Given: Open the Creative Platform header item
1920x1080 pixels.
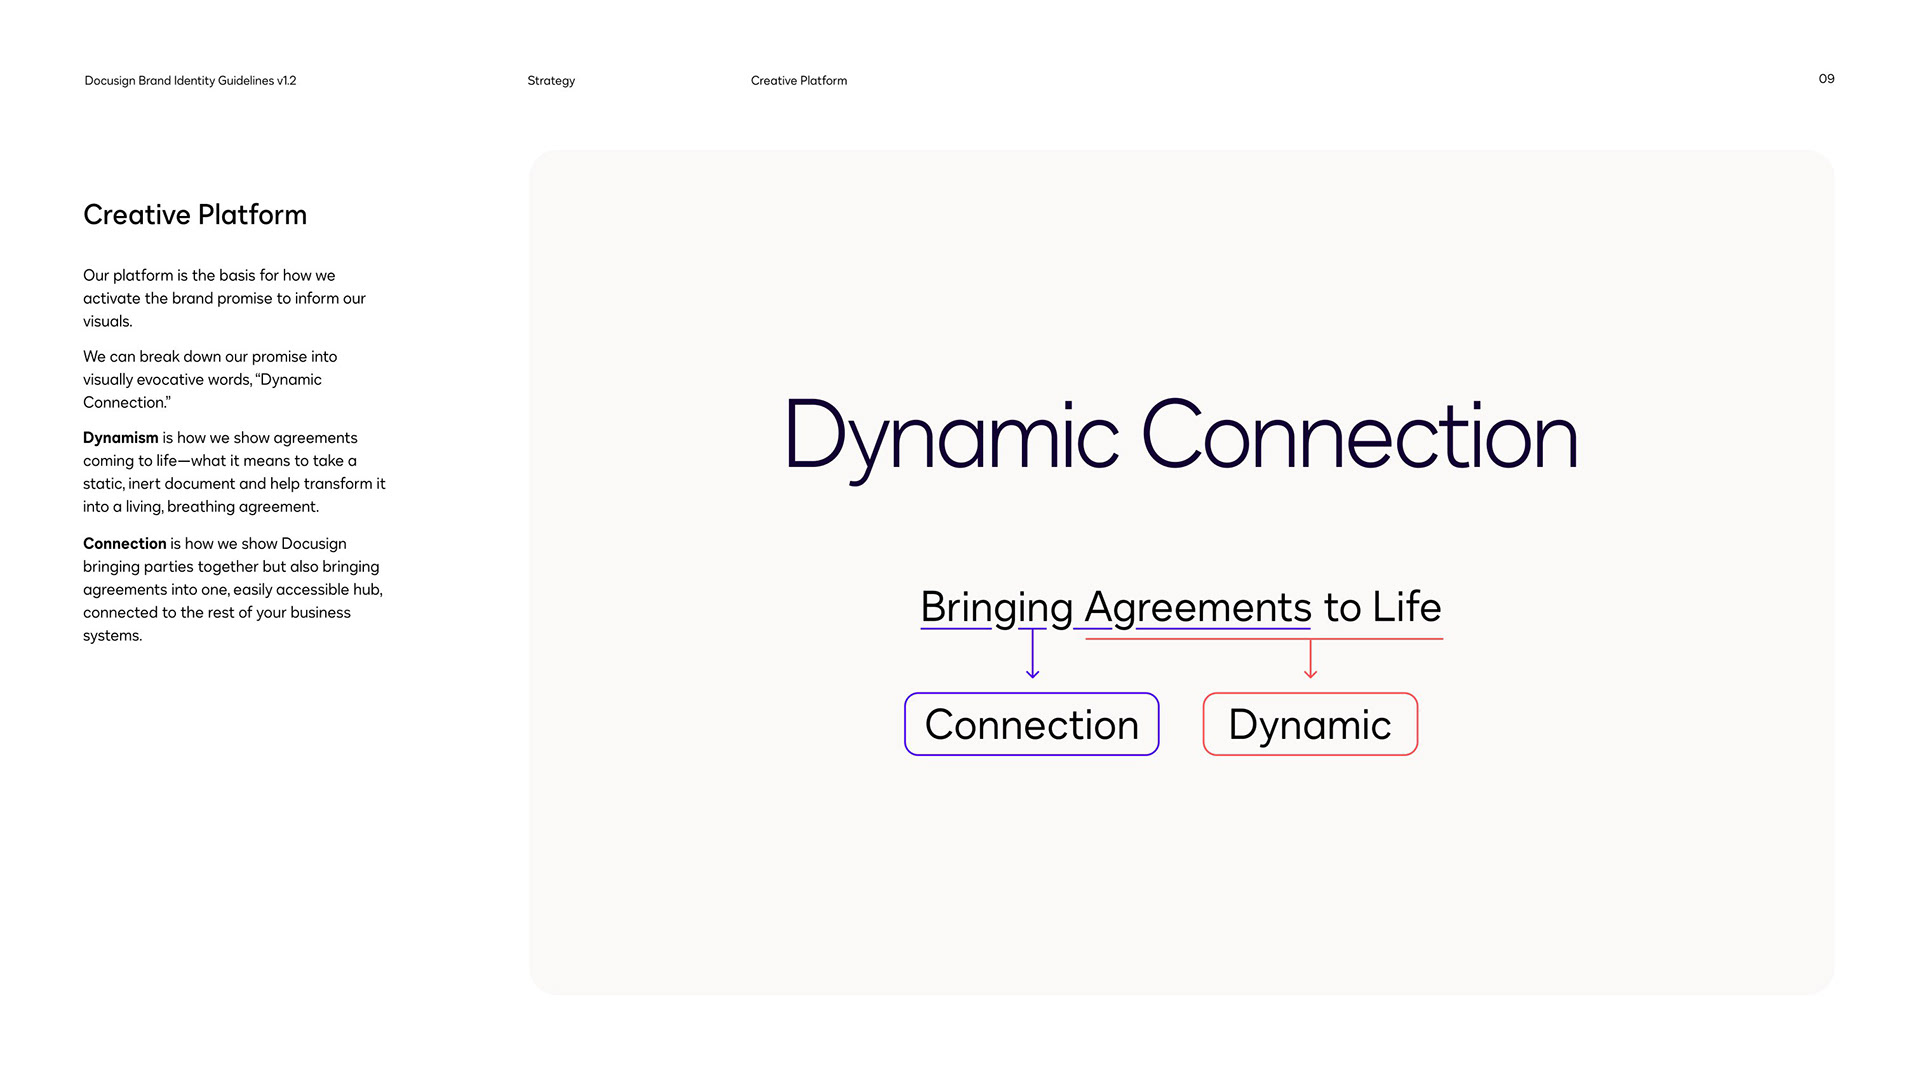Looking at the screenshot, I should point(798,80).
